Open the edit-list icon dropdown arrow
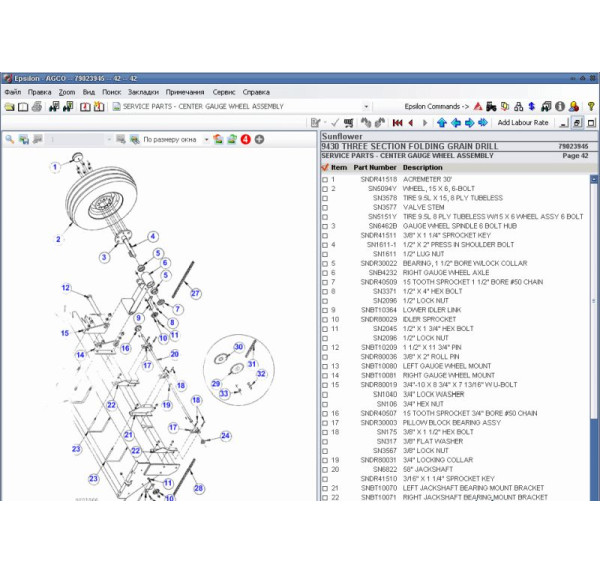The height and width of the screenshot is (573, 600). point(325,123)
